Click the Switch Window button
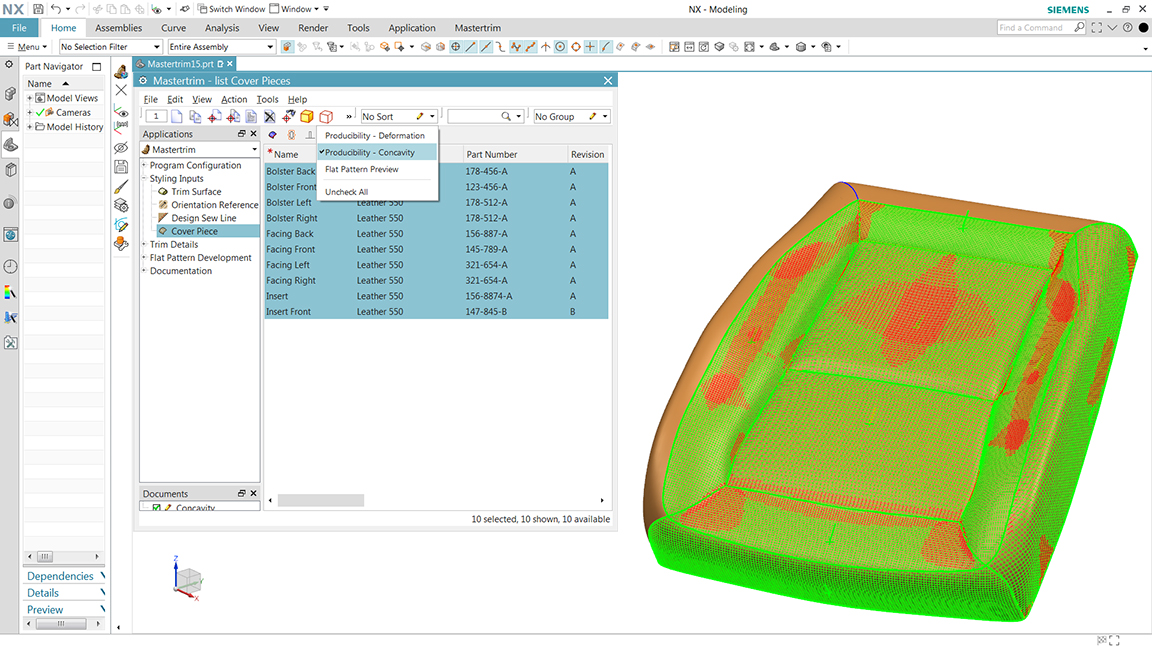Screen dimensions: 1152x647 tap(230, 9)
